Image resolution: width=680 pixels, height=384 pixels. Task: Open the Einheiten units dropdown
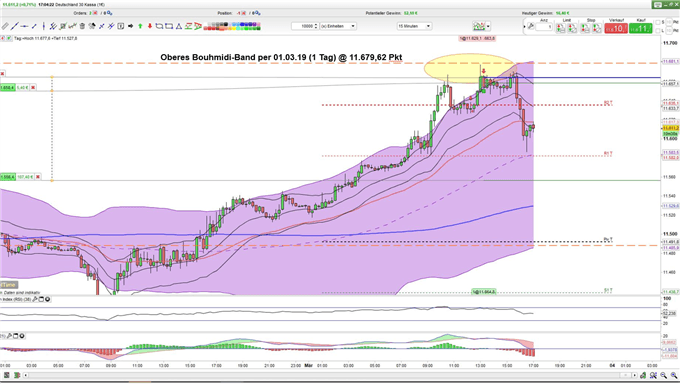(x=338, y=26)
